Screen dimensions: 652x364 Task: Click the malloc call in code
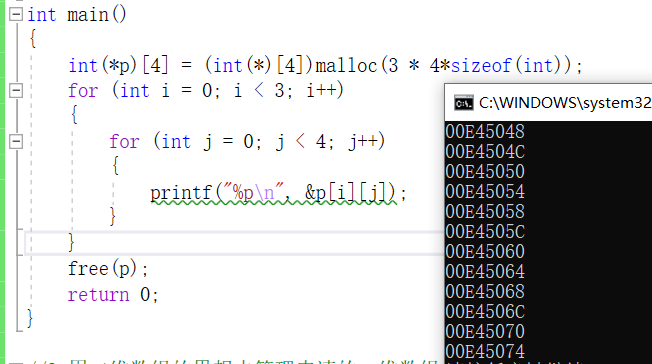click(x=449, y=66)
